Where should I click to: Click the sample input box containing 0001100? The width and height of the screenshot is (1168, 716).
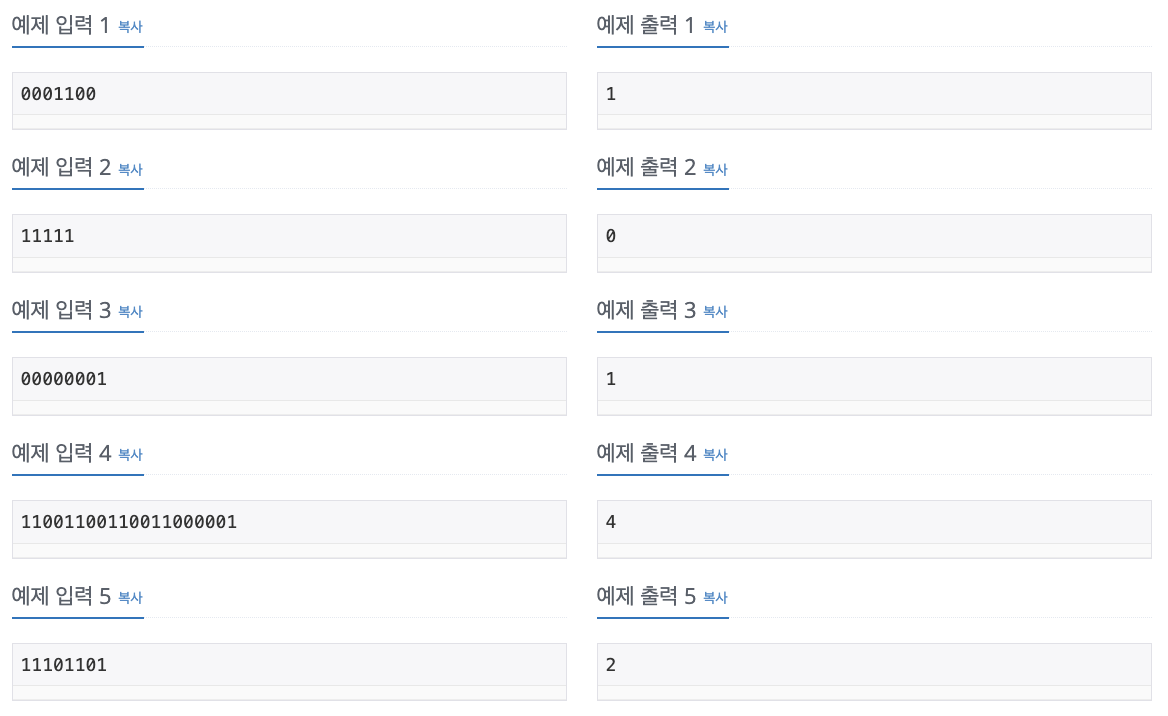tap(289, 94)
